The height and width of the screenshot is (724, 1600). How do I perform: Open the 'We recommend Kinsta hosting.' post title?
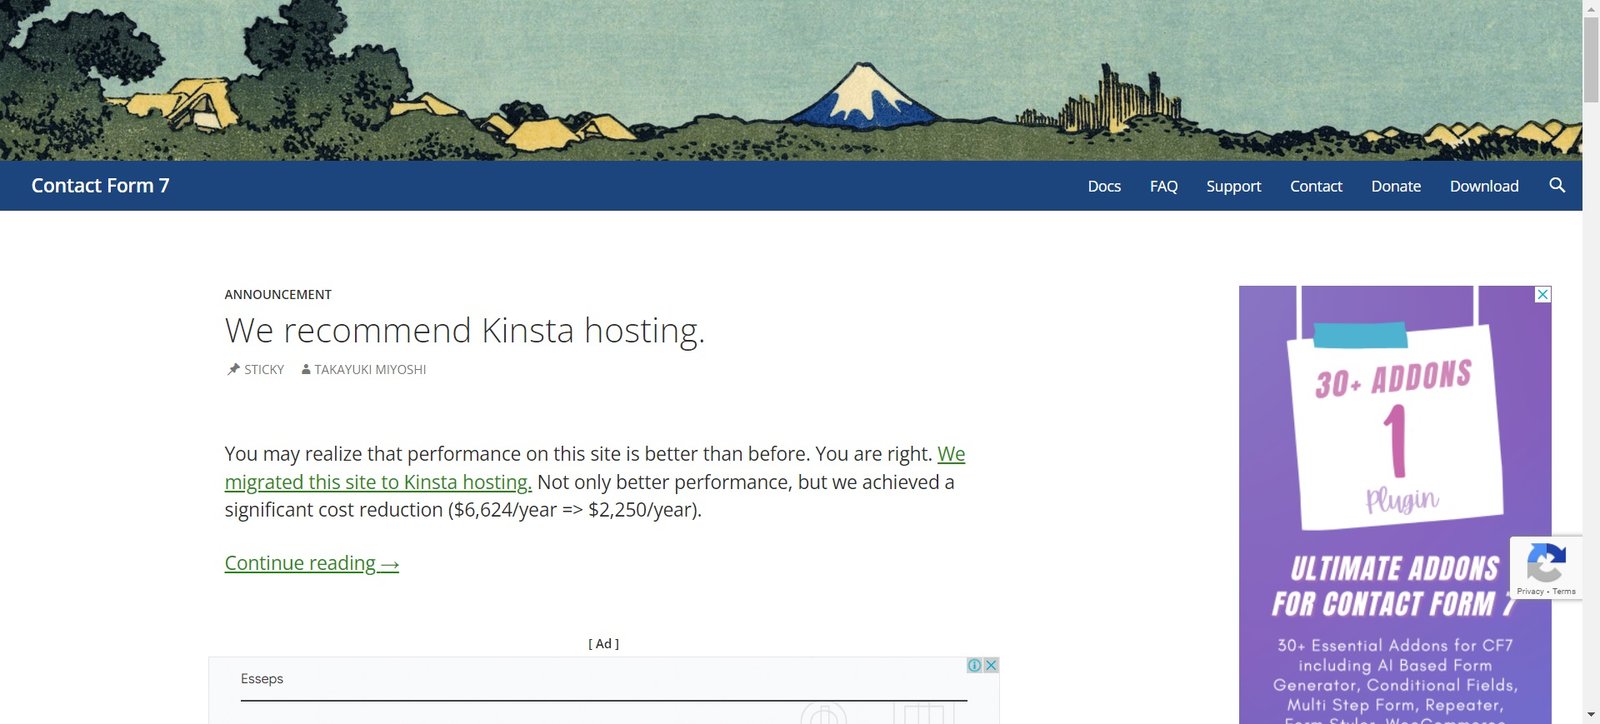[465, 330]
